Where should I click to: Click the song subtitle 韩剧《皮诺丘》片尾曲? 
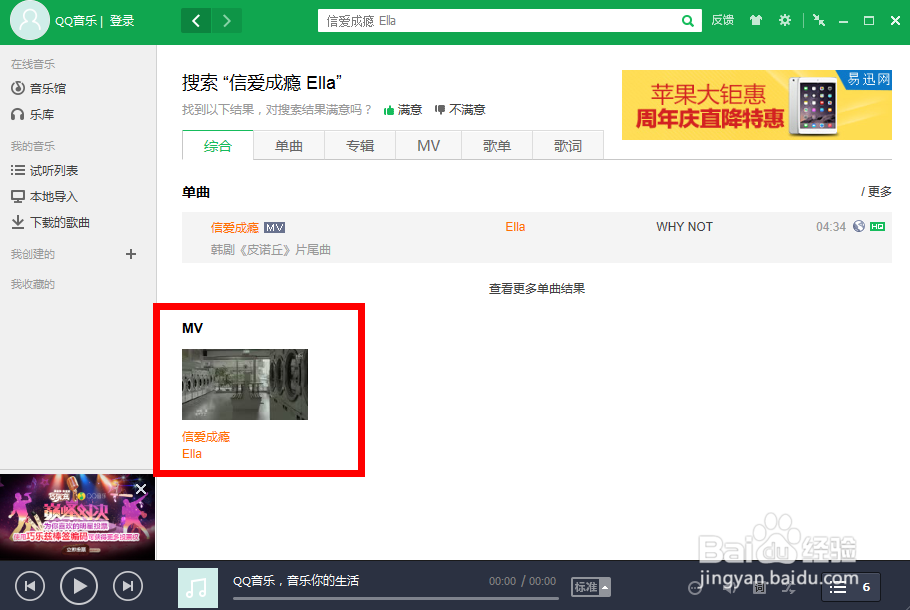coord(270,250)
